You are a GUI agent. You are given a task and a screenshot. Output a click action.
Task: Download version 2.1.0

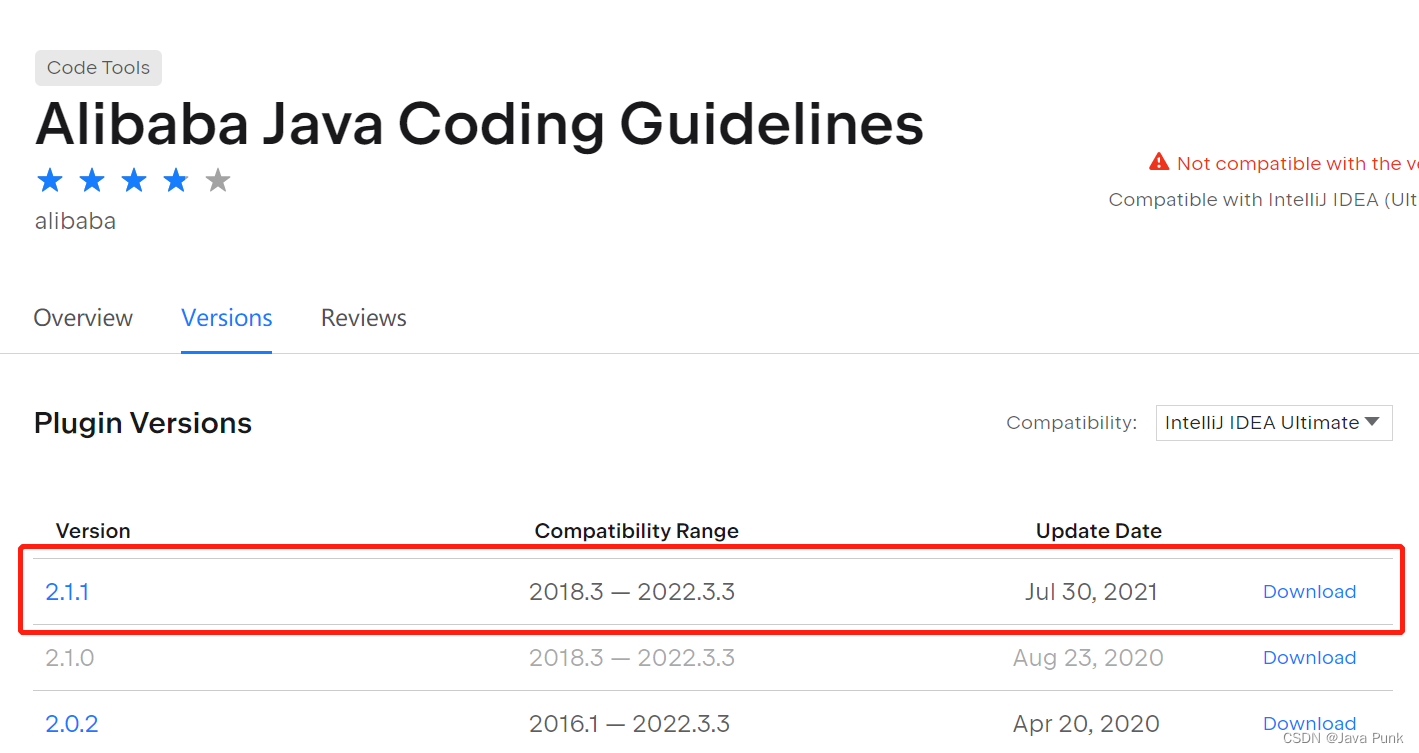pyautogui.click(x=1309, y=657)
